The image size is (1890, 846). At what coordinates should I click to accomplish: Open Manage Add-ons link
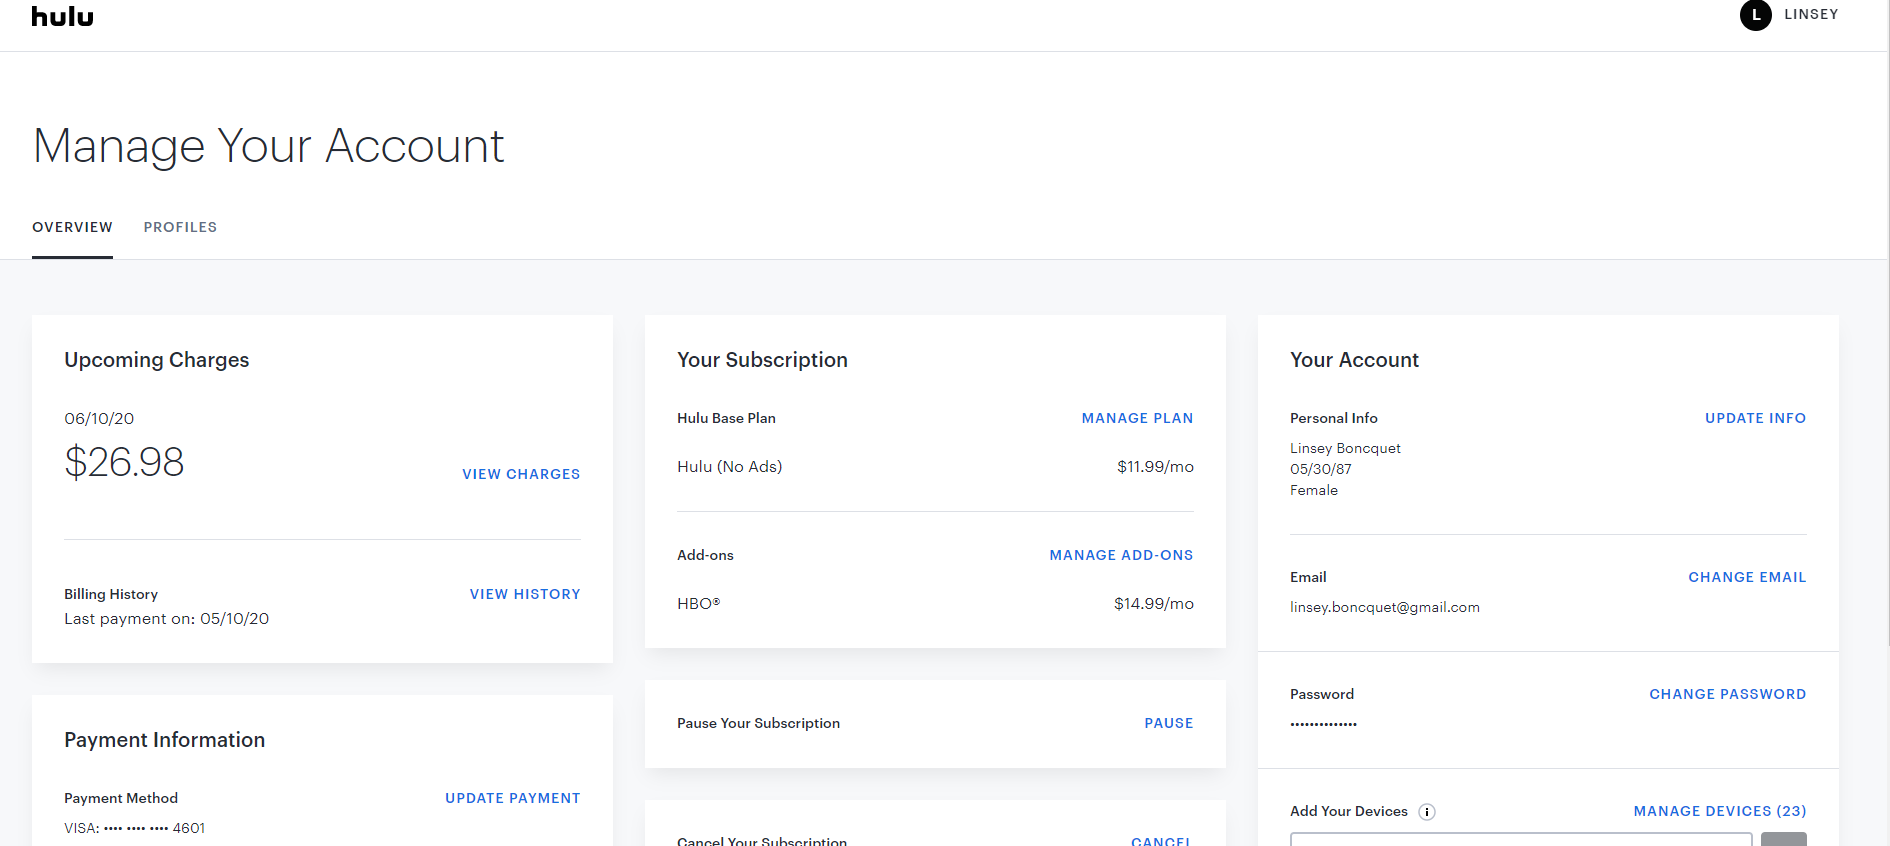pos(1121,555)
